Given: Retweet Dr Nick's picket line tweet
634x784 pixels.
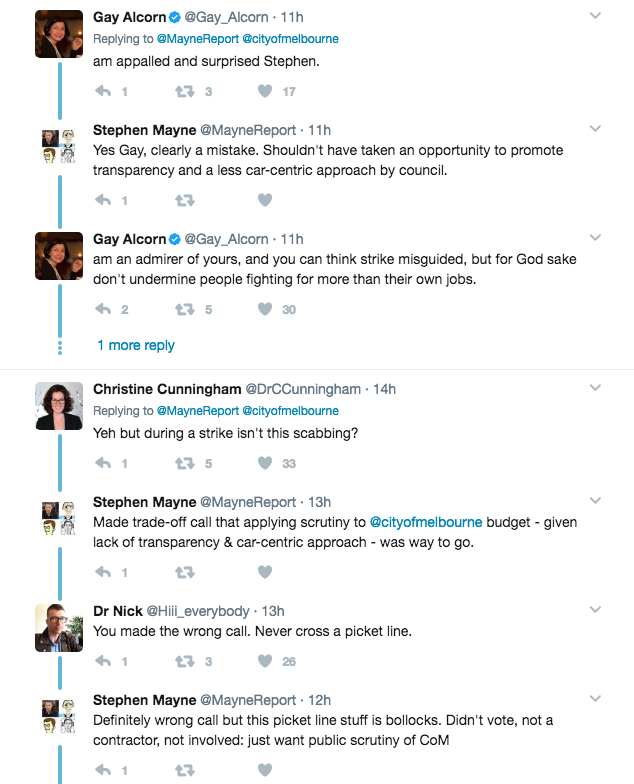Looking at the screenshot, I should coord(184,662).
